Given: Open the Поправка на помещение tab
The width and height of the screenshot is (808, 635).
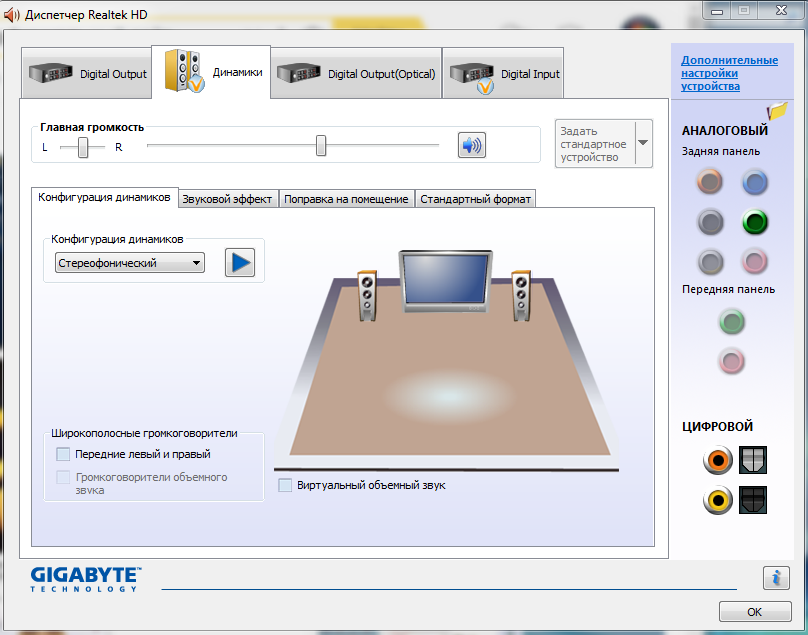Looking at the screenshot, I should pyautogui.click(x=346, y=199).
